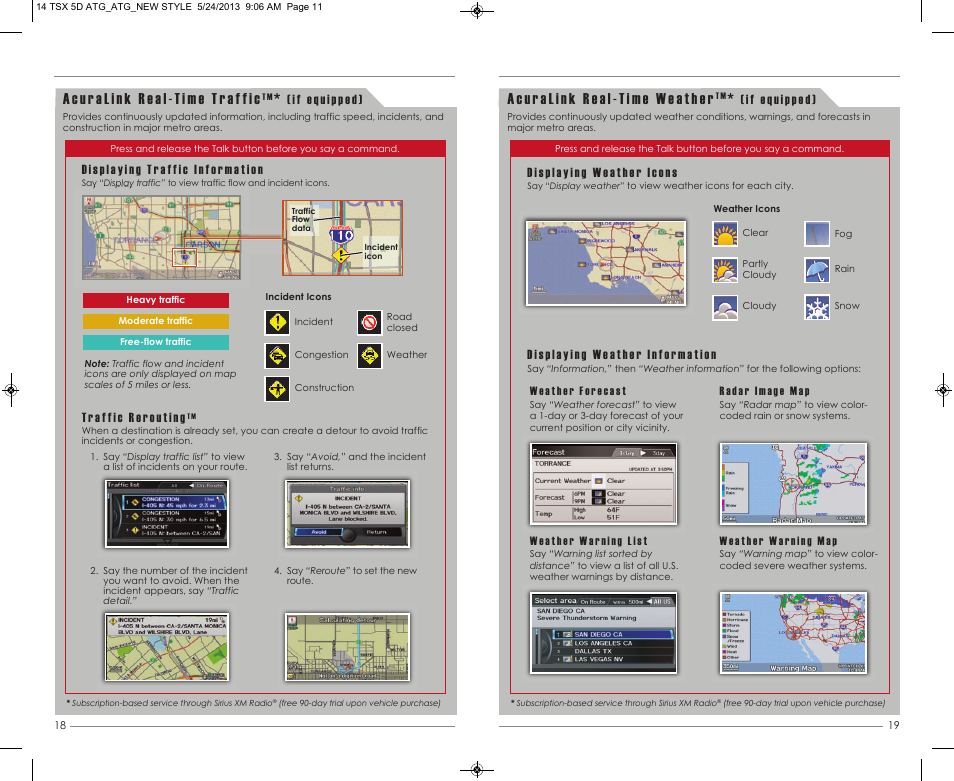Image resolution: width=954 pixels, height=781 pixels.
Task: Click the Snow snowflake icon
Action: 817,307
